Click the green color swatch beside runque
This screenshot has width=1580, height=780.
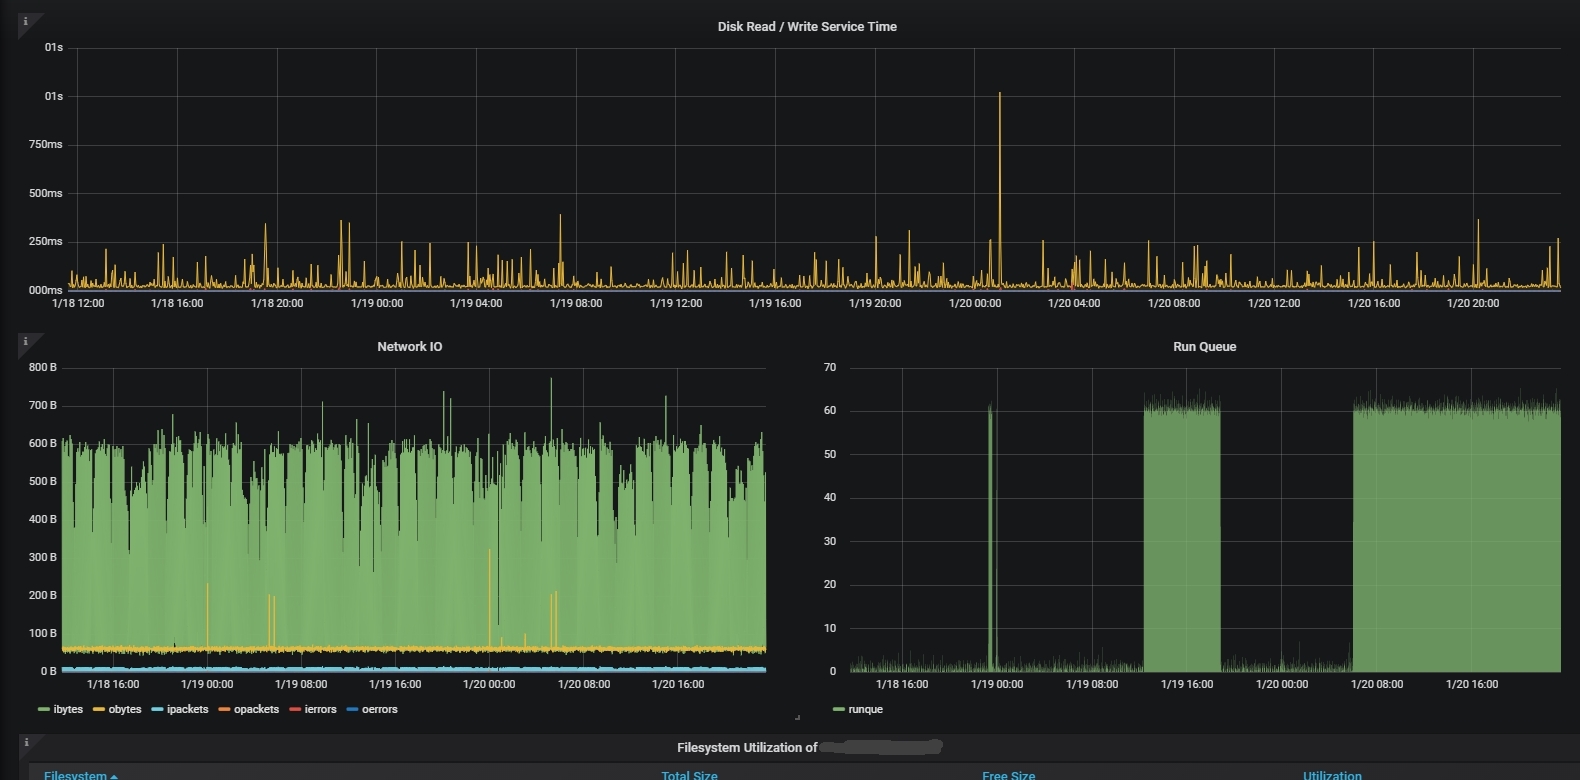838,709
